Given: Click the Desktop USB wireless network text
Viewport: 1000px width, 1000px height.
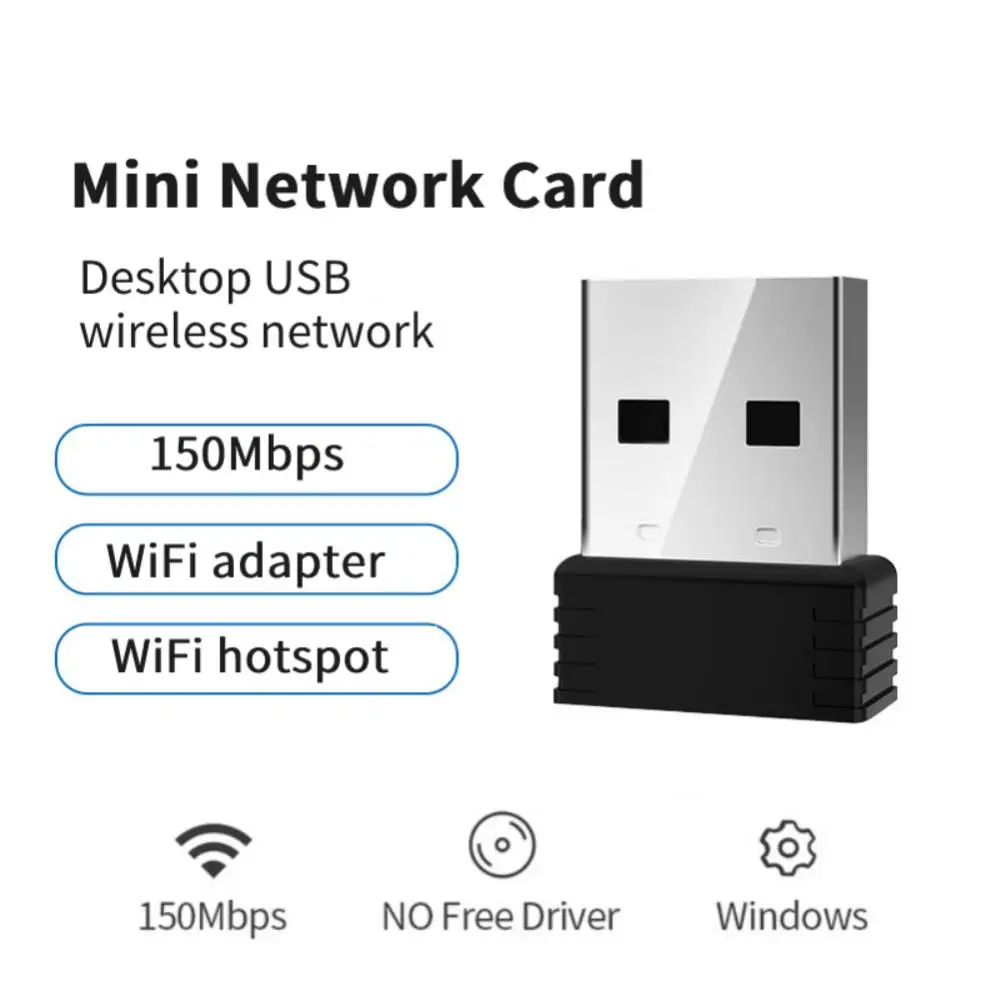Looking at the screenshot, I should pos(256,305).
